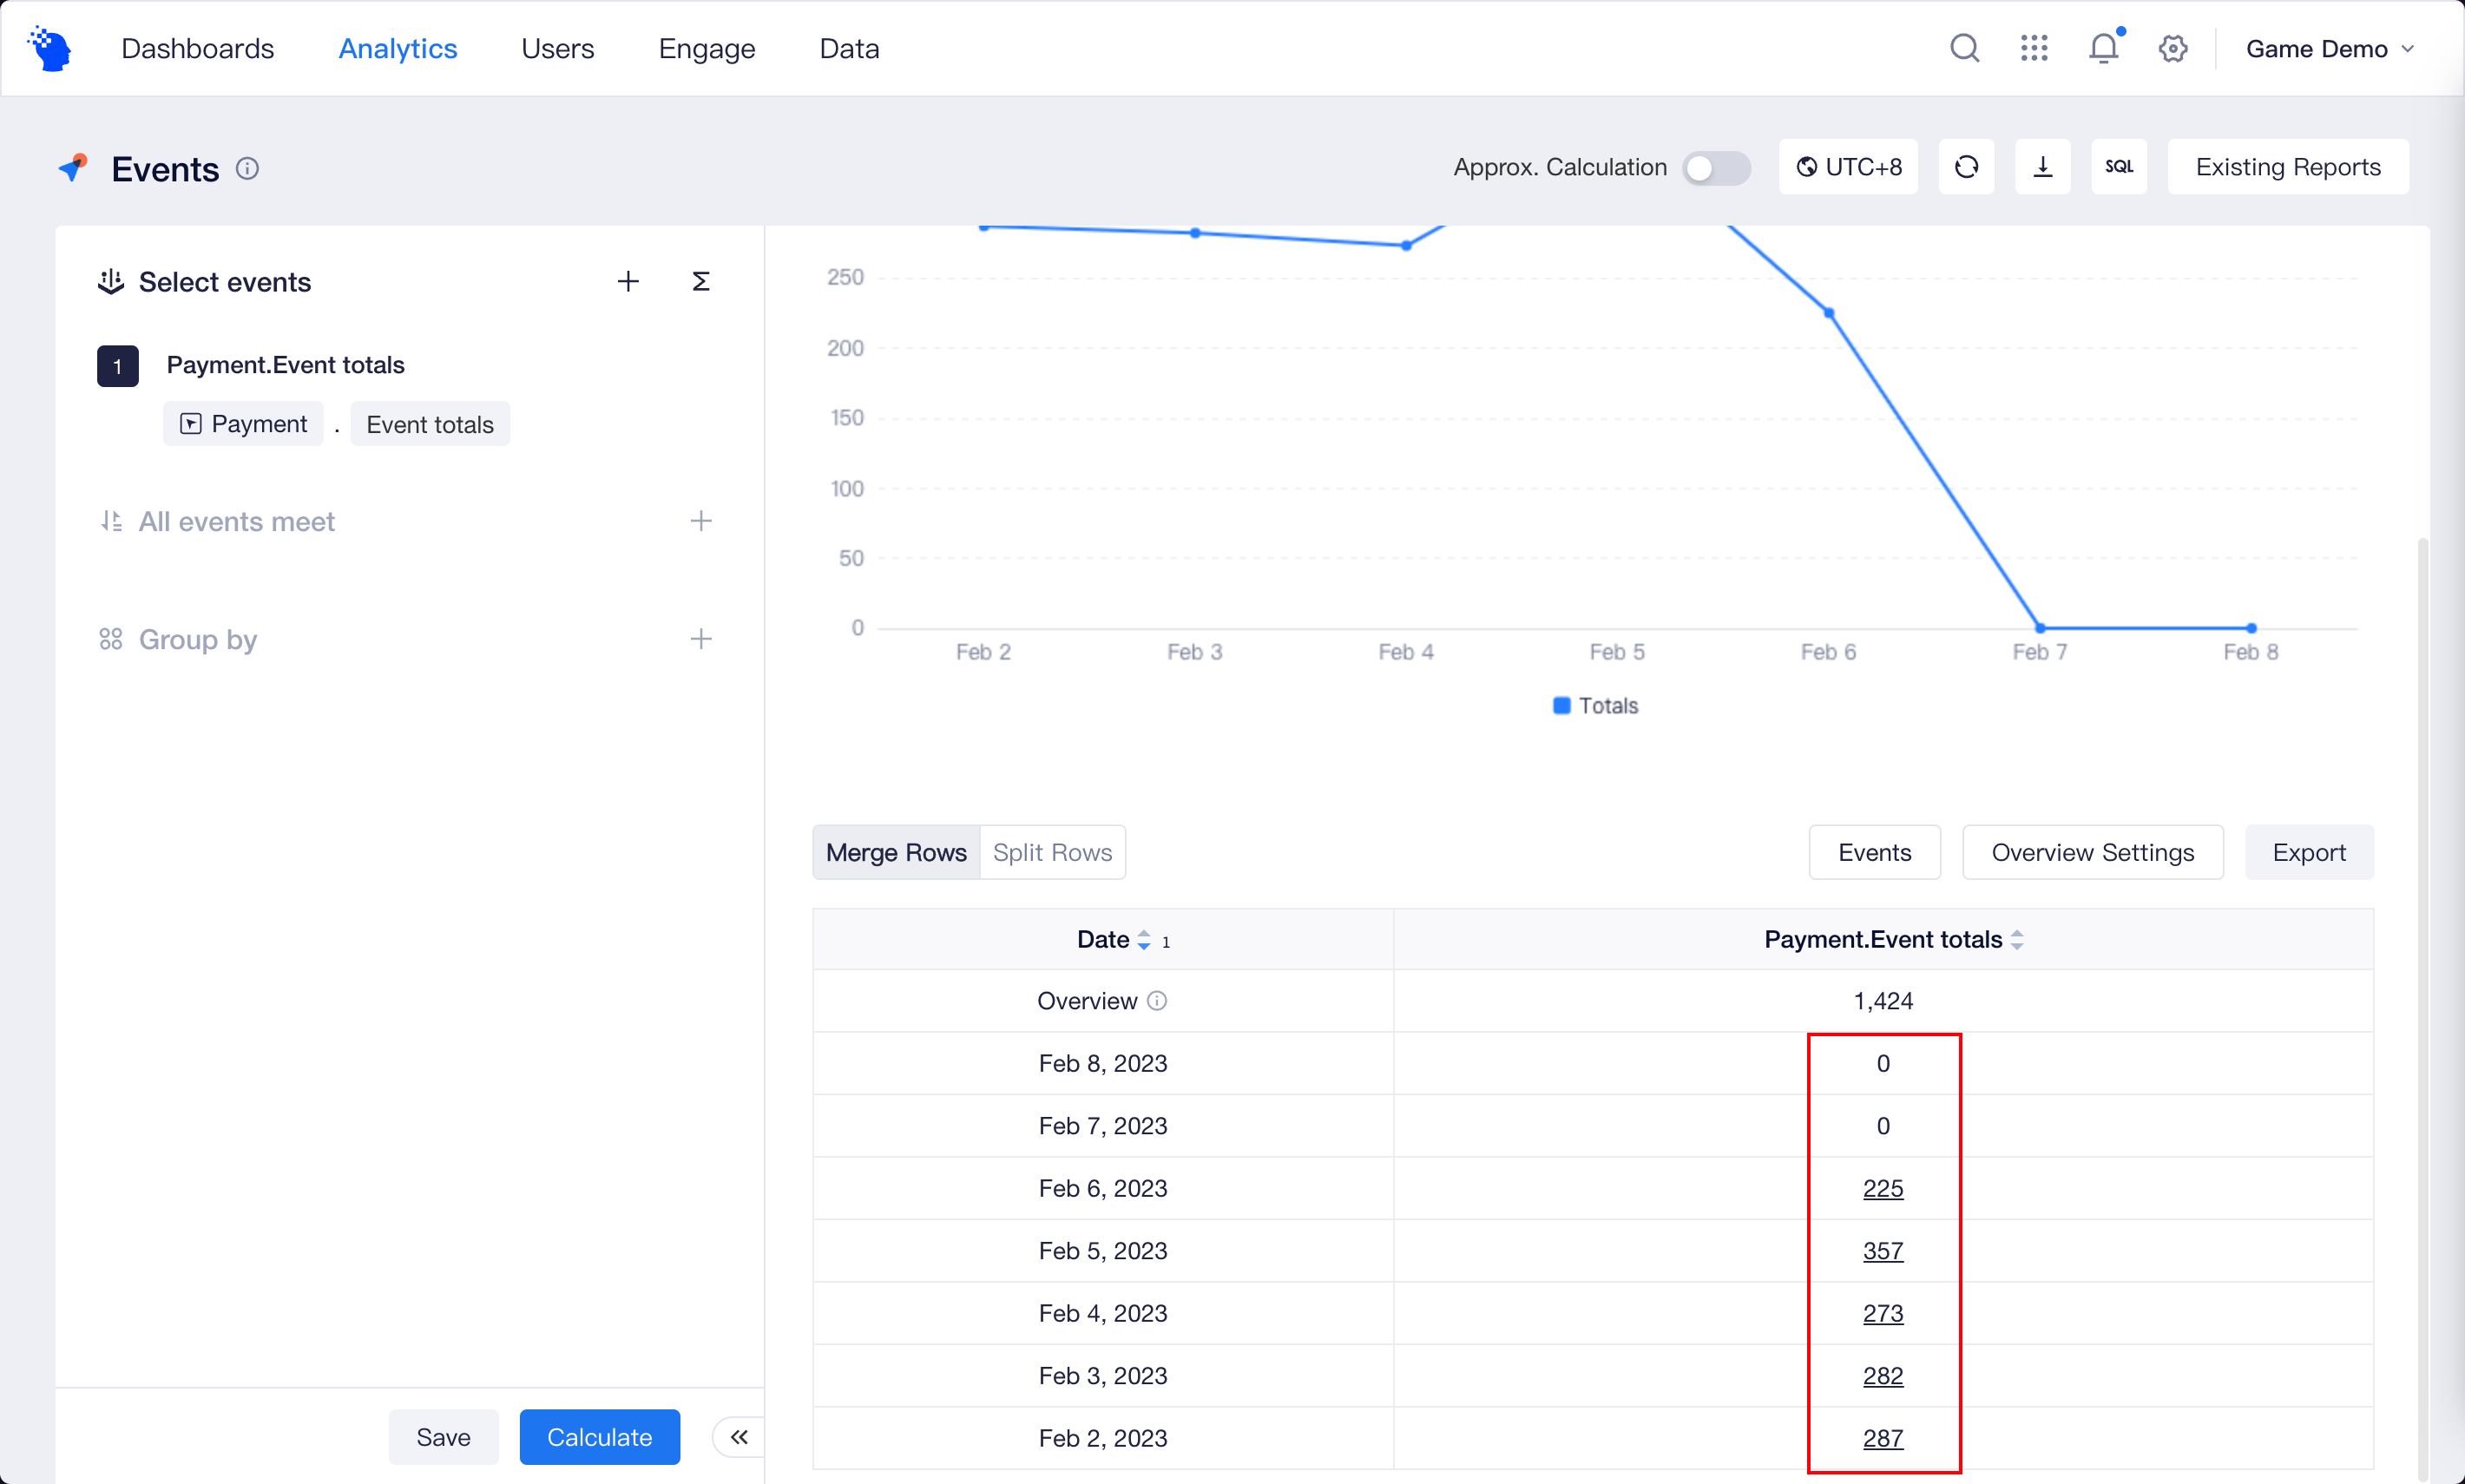Click the Feb 4 chart data point
The height and width of the screenshot is (1484, 2465).
coord(1406,245)
